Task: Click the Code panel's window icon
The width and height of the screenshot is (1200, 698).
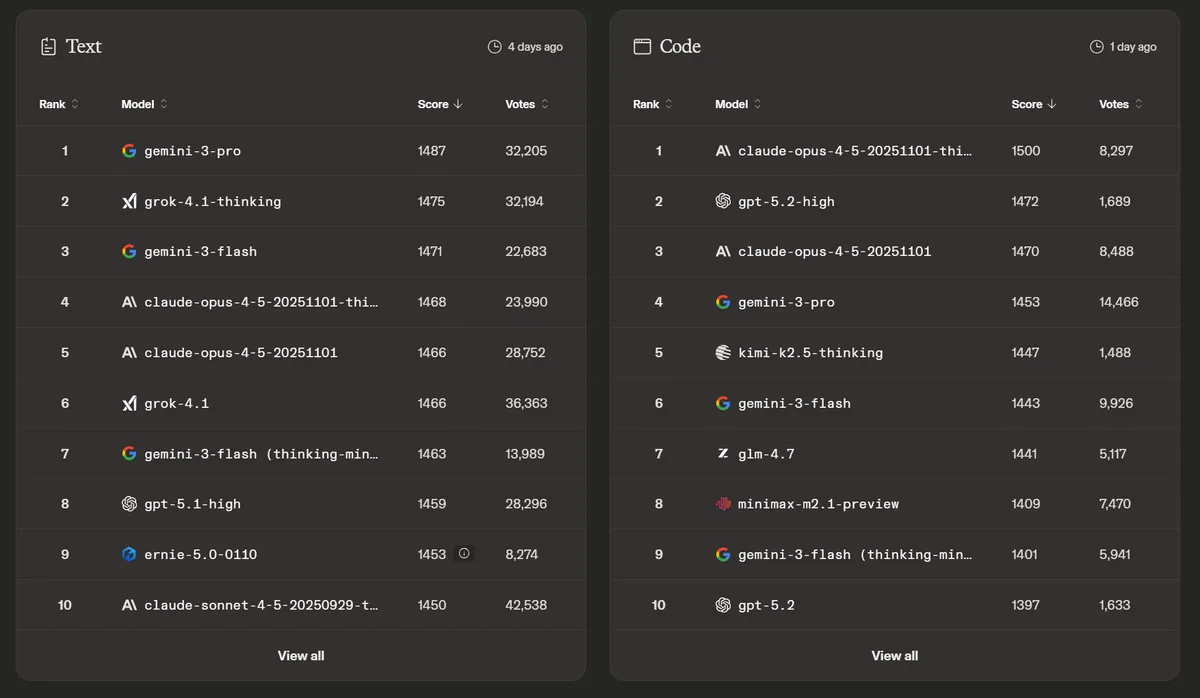Action: click(x=640, y=46)
